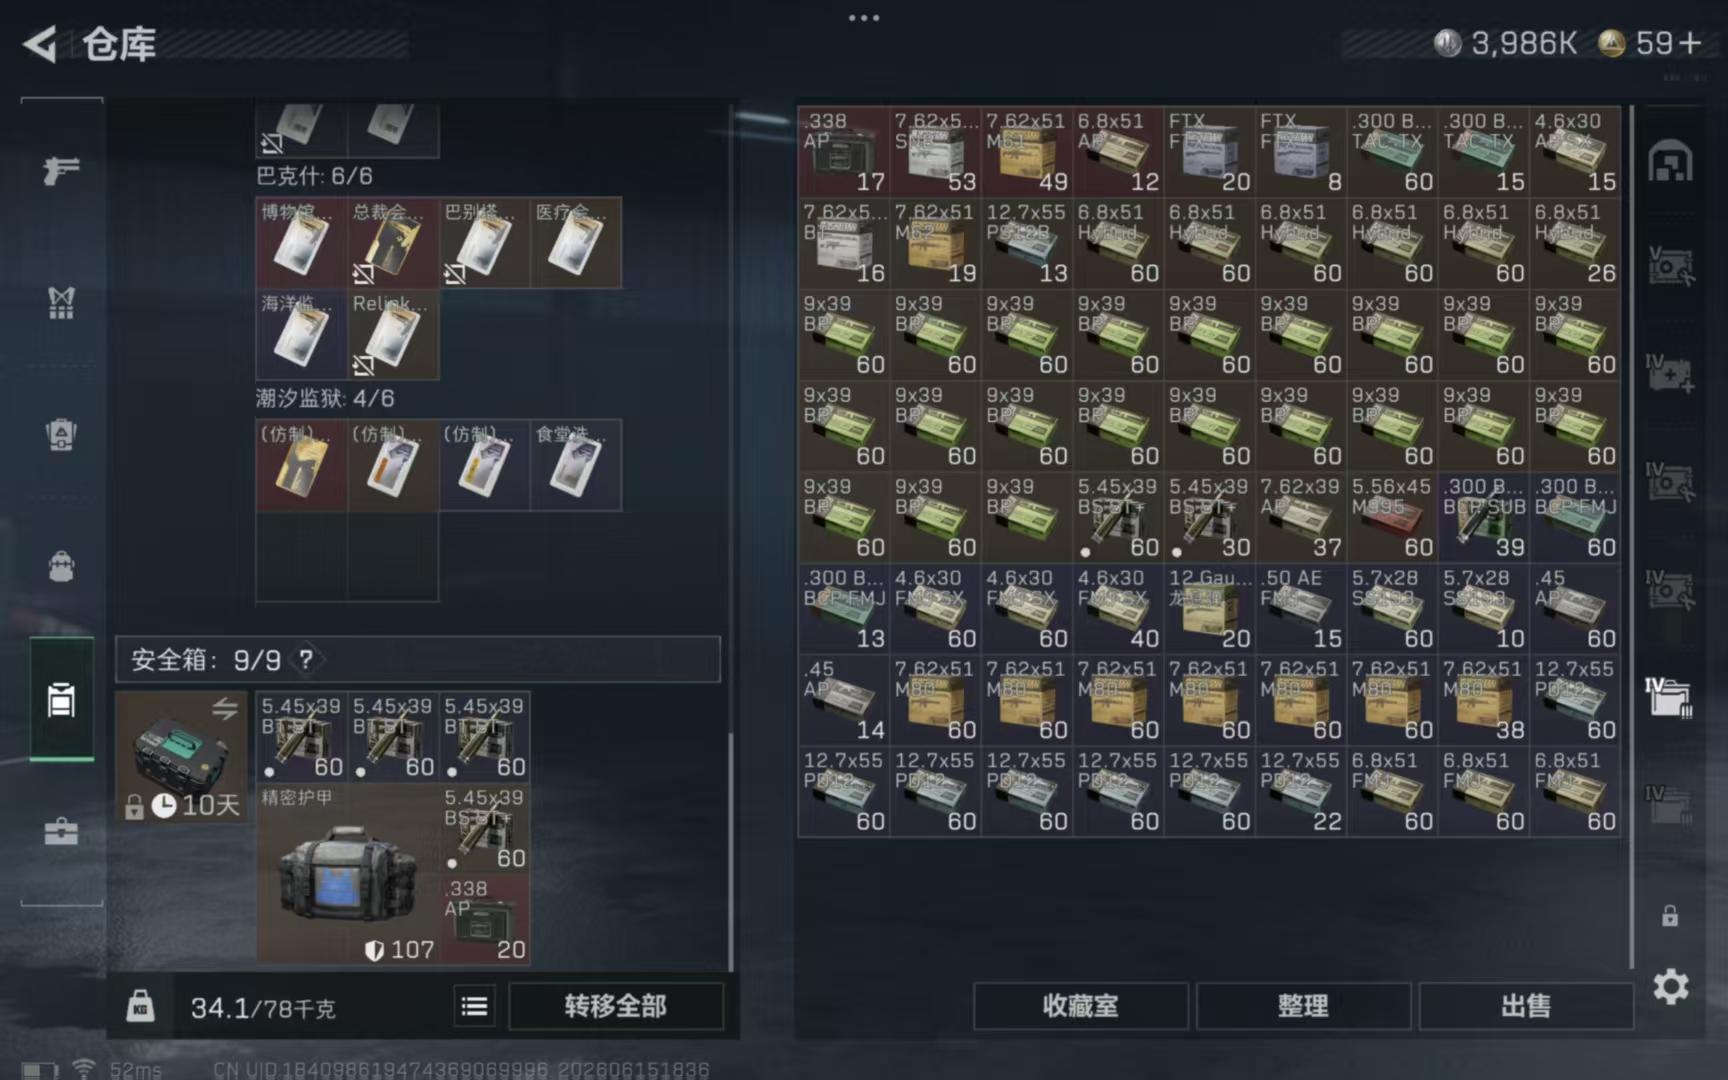Open the V weapon case storage tab
This screenshot has height=1080, width=1728.
[1668, 265]
